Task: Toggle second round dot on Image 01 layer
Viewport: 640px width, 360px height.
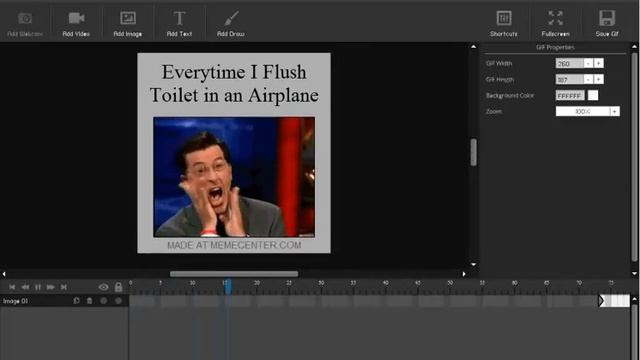Action: pyautogui.click(x=118, y=301)
